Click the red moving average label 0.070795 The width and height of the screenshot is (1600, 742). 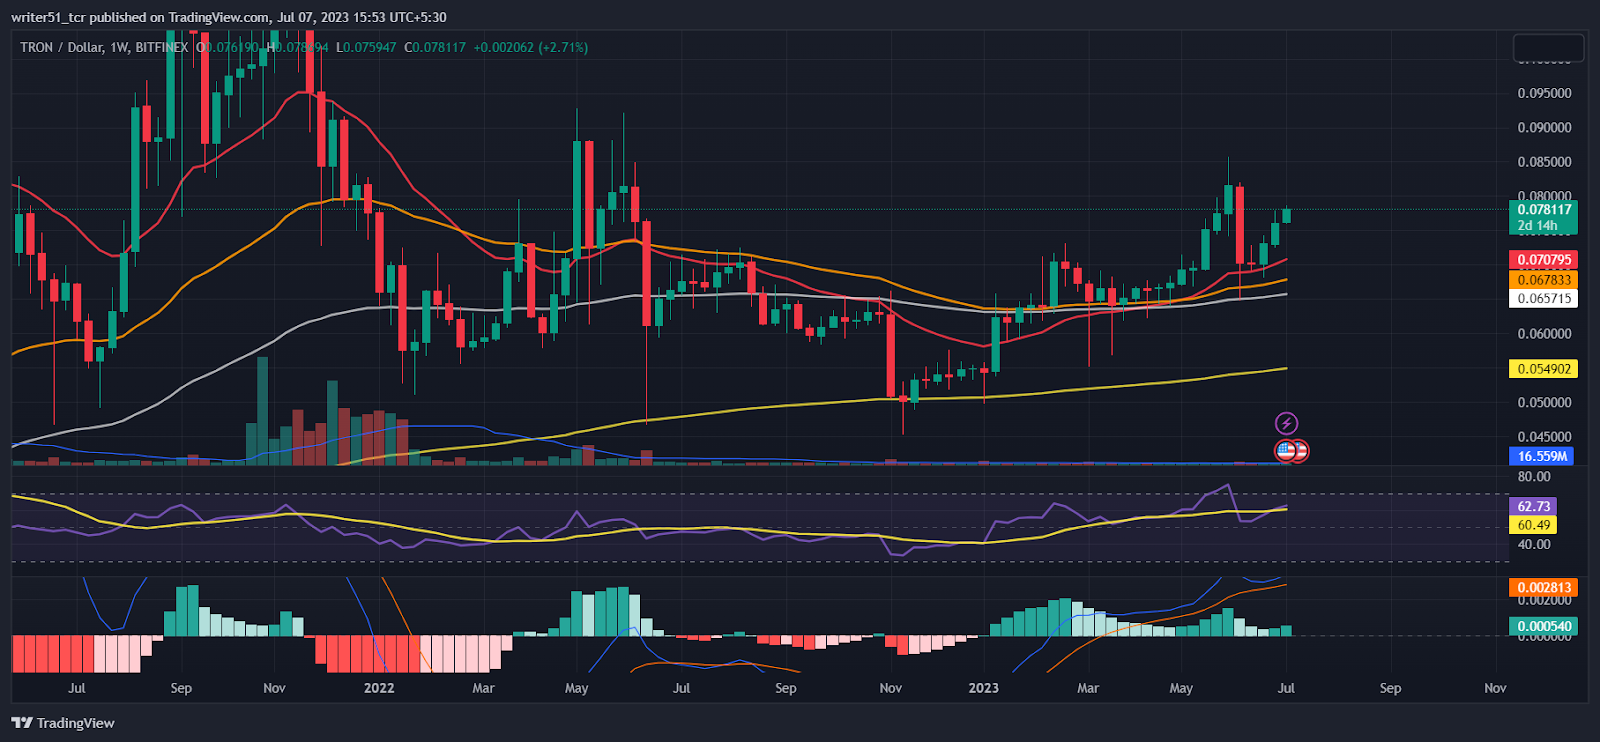coord(1544,260)
